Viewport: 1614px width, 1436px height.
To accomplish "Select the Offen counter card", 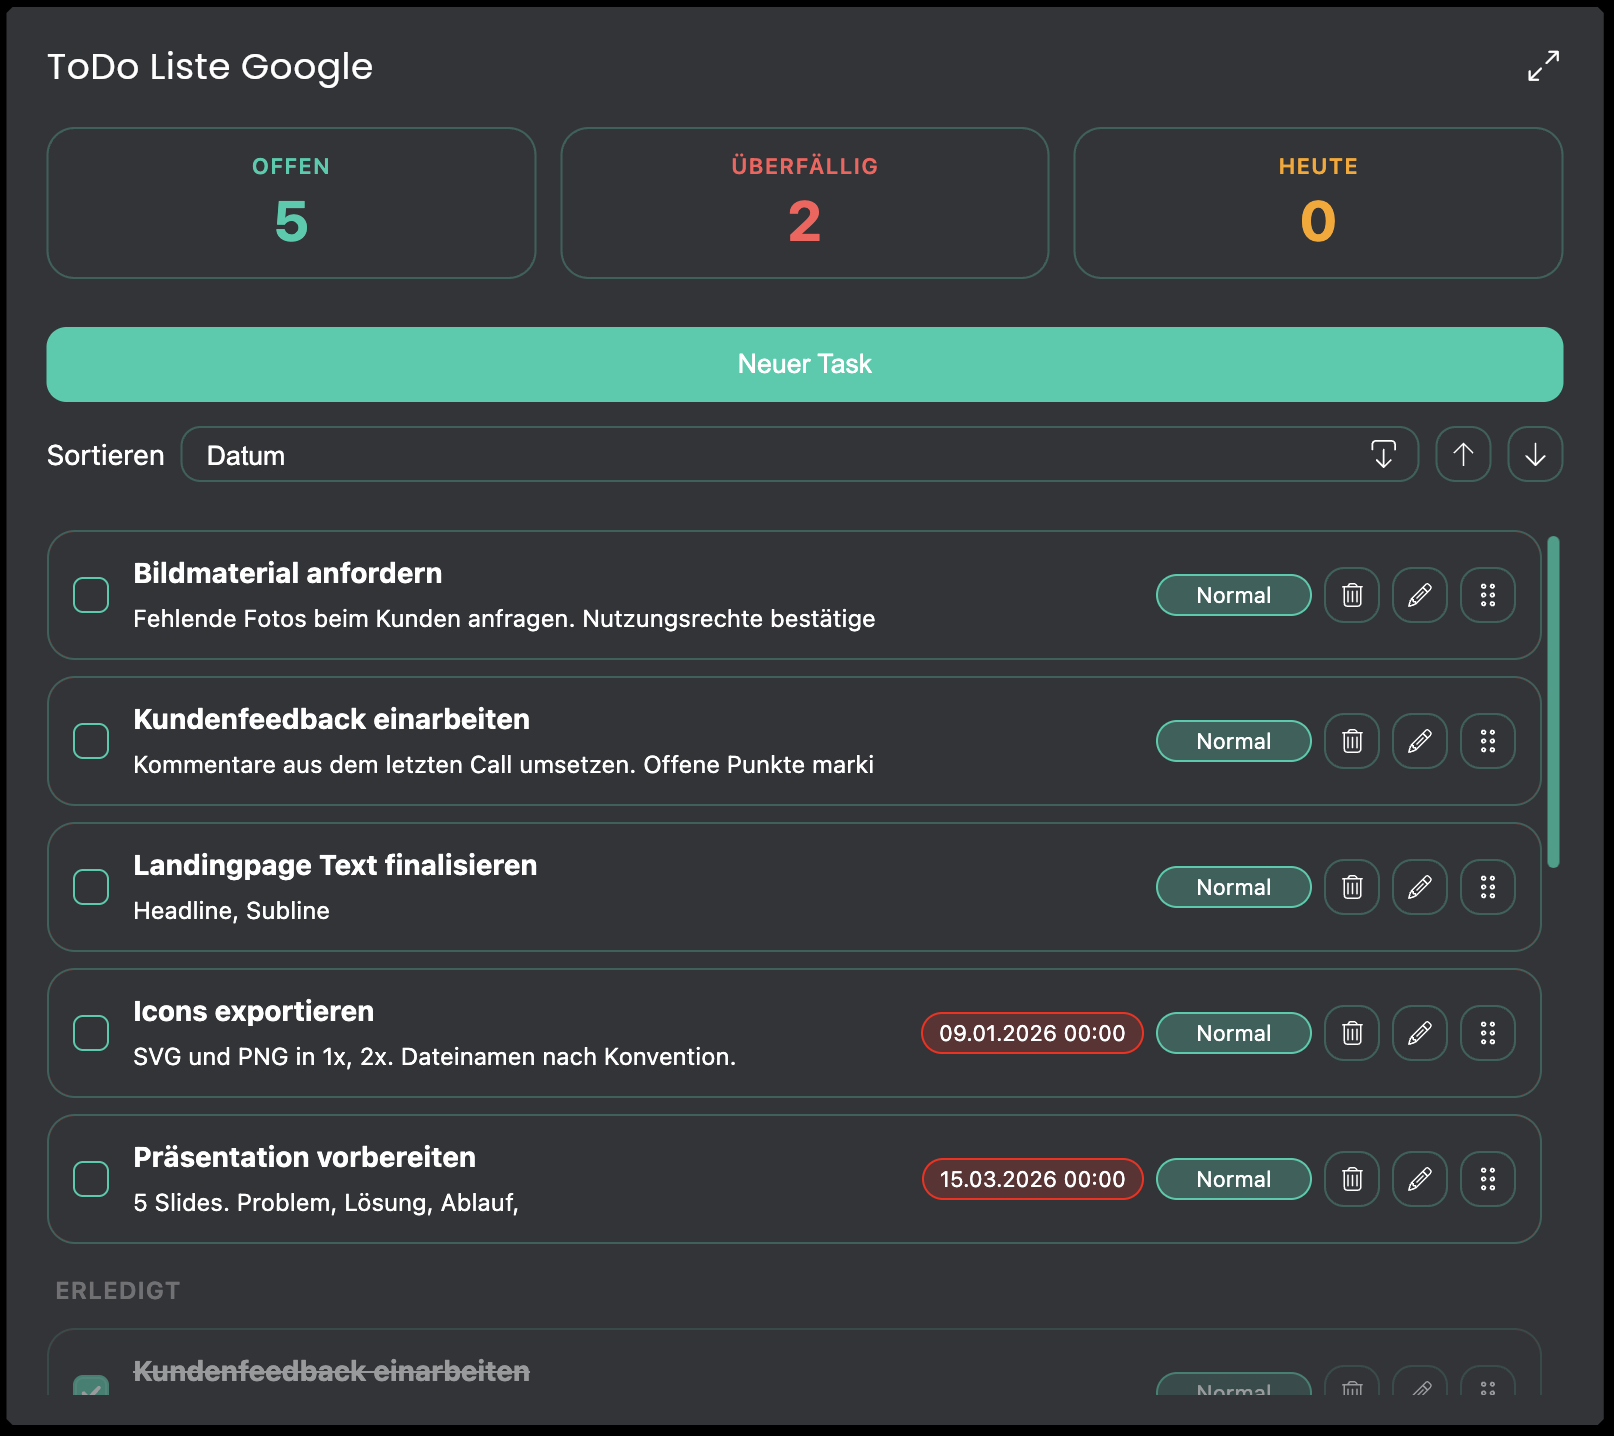I will [x=291, y=203].
